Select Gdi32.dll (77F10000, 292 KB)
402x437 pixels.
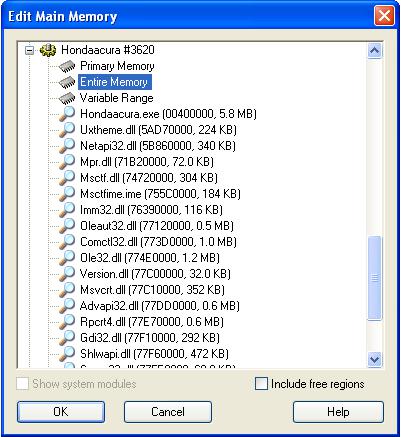click(x=150, y=338)
